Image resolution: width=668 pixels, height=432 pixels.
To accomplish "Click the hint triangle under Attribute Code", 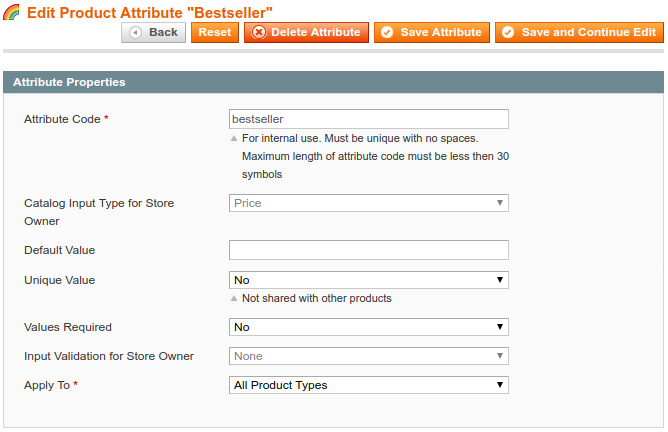I will 234,139.
